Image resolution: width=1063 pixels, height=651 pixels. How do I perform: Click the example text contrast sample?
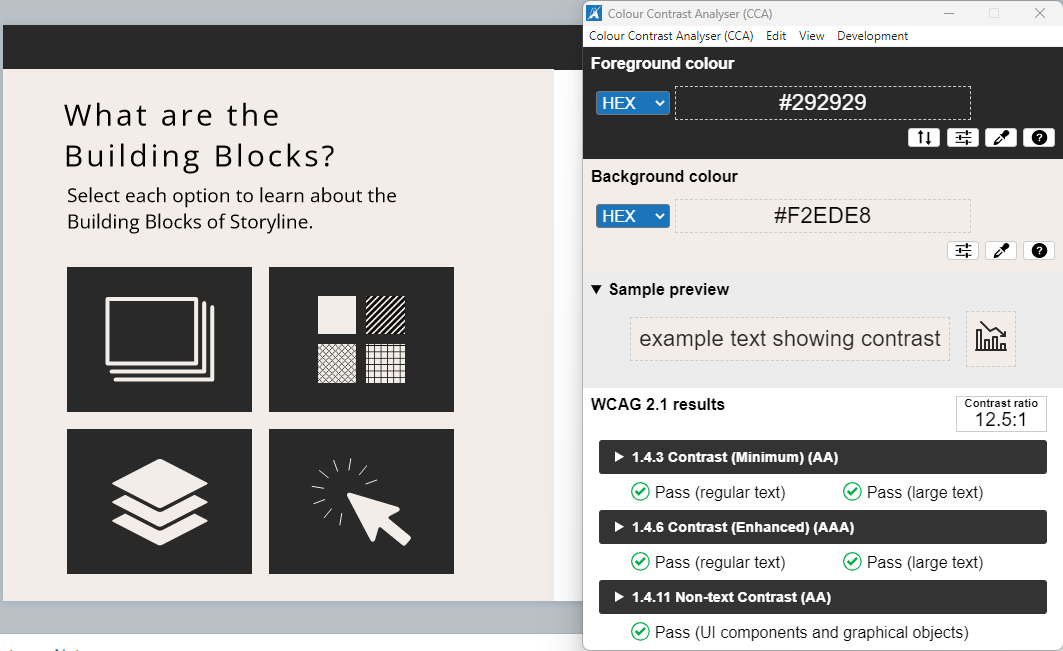[790, 338]
